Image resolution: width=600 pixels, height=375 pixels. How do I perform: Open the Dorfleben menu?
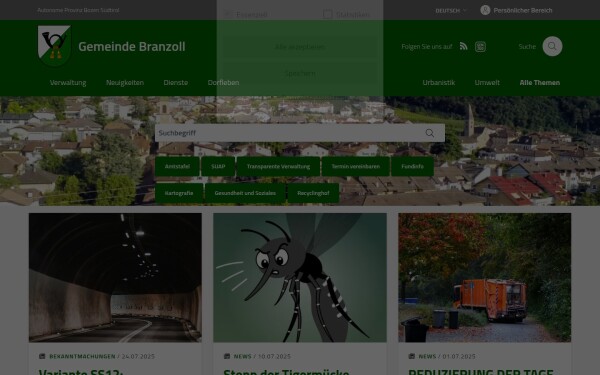(x=223, y=83)
